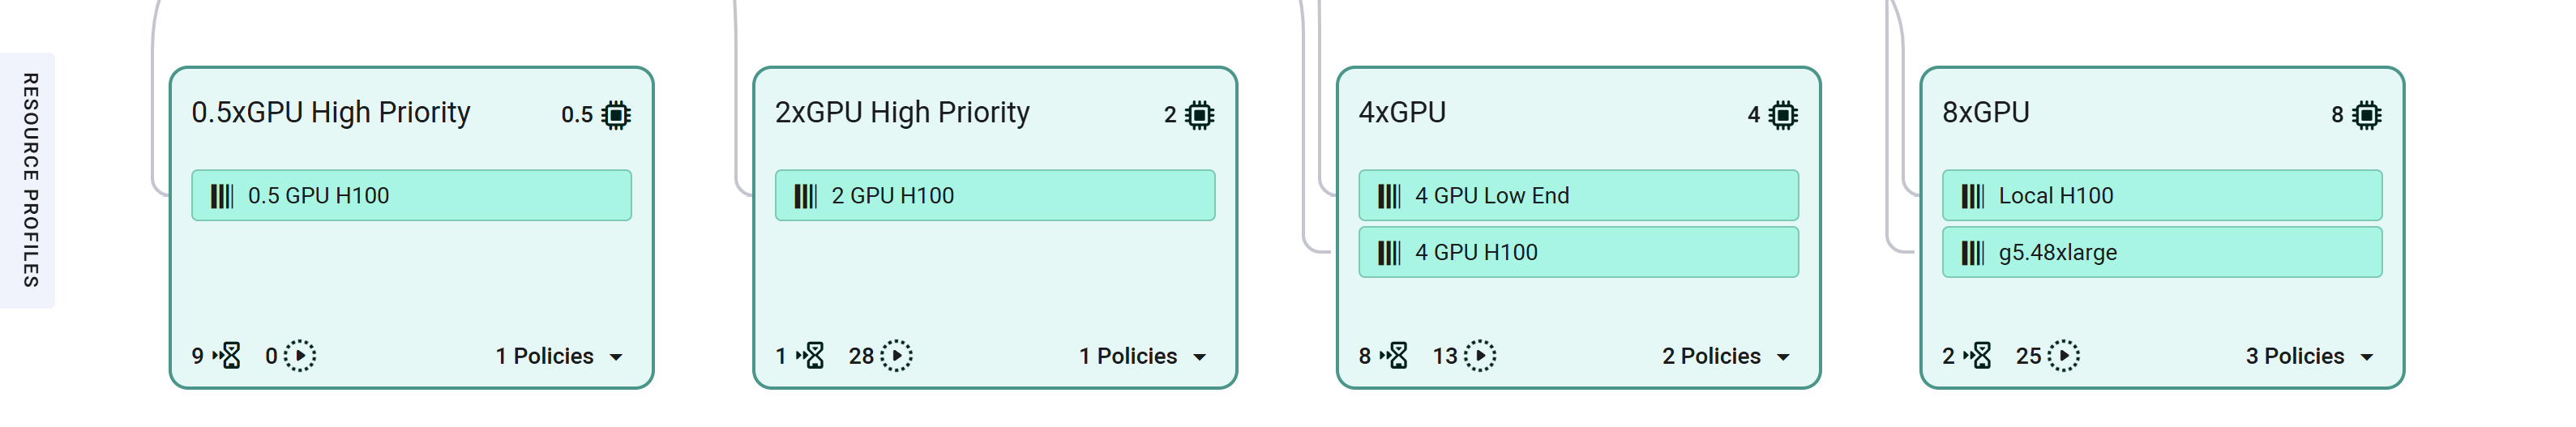Open the Resource Profiles side tab

click(x=29, y=180)
